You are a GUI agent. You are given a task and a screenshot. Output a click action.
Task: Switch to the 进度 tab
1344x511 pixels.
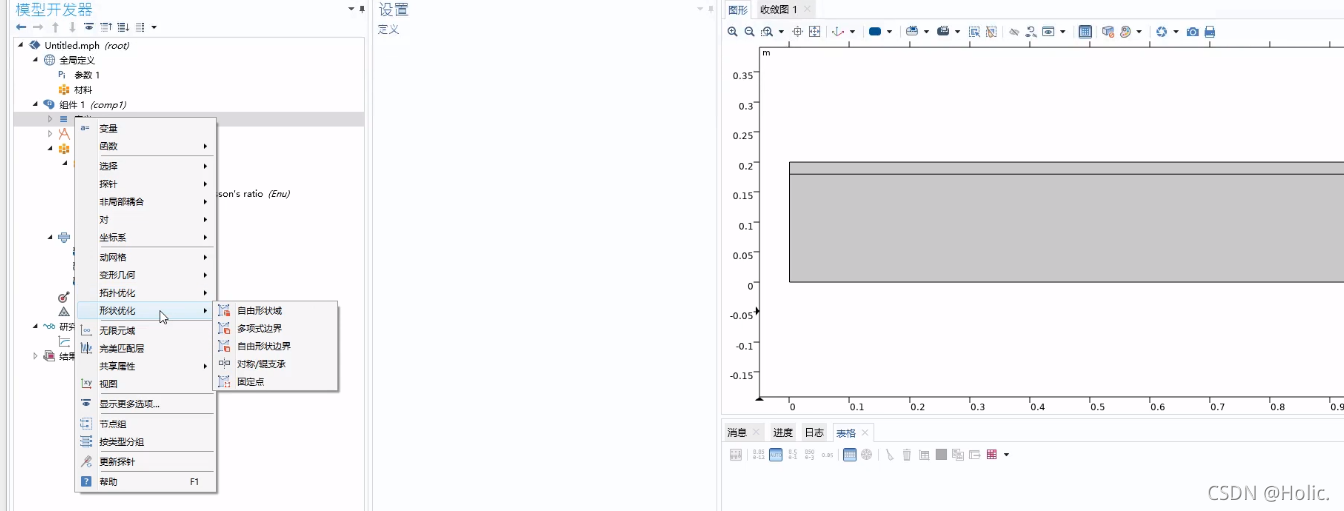[x=783, y=433]
